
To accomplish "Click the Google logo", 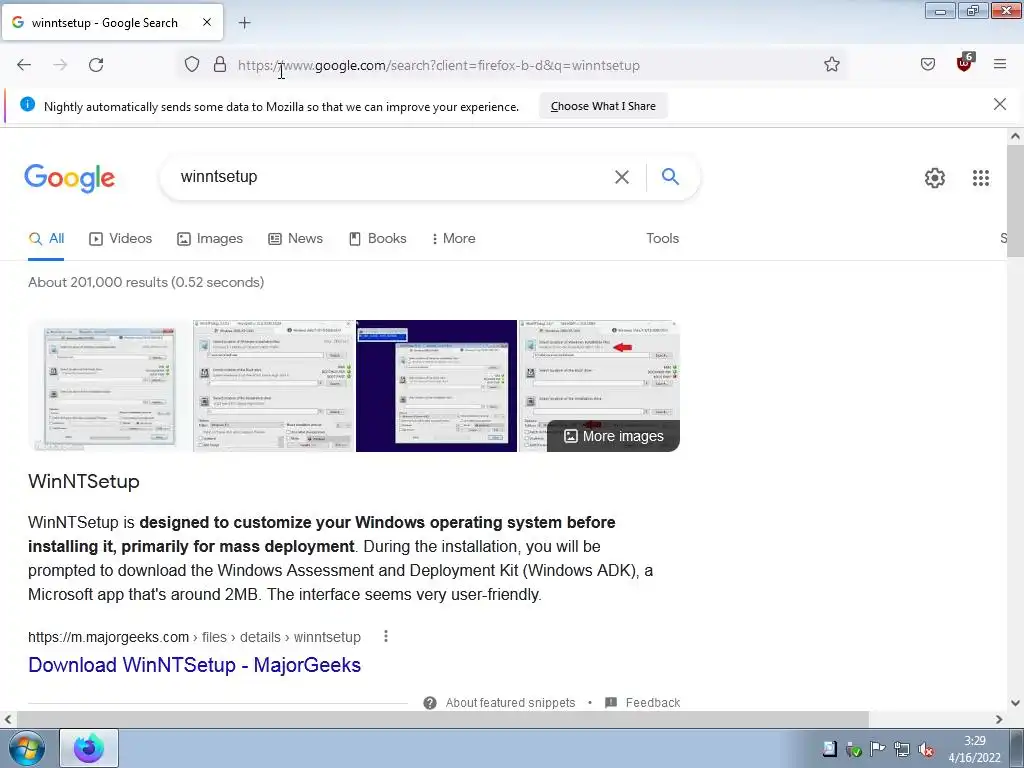I will (x=69, y=178).
